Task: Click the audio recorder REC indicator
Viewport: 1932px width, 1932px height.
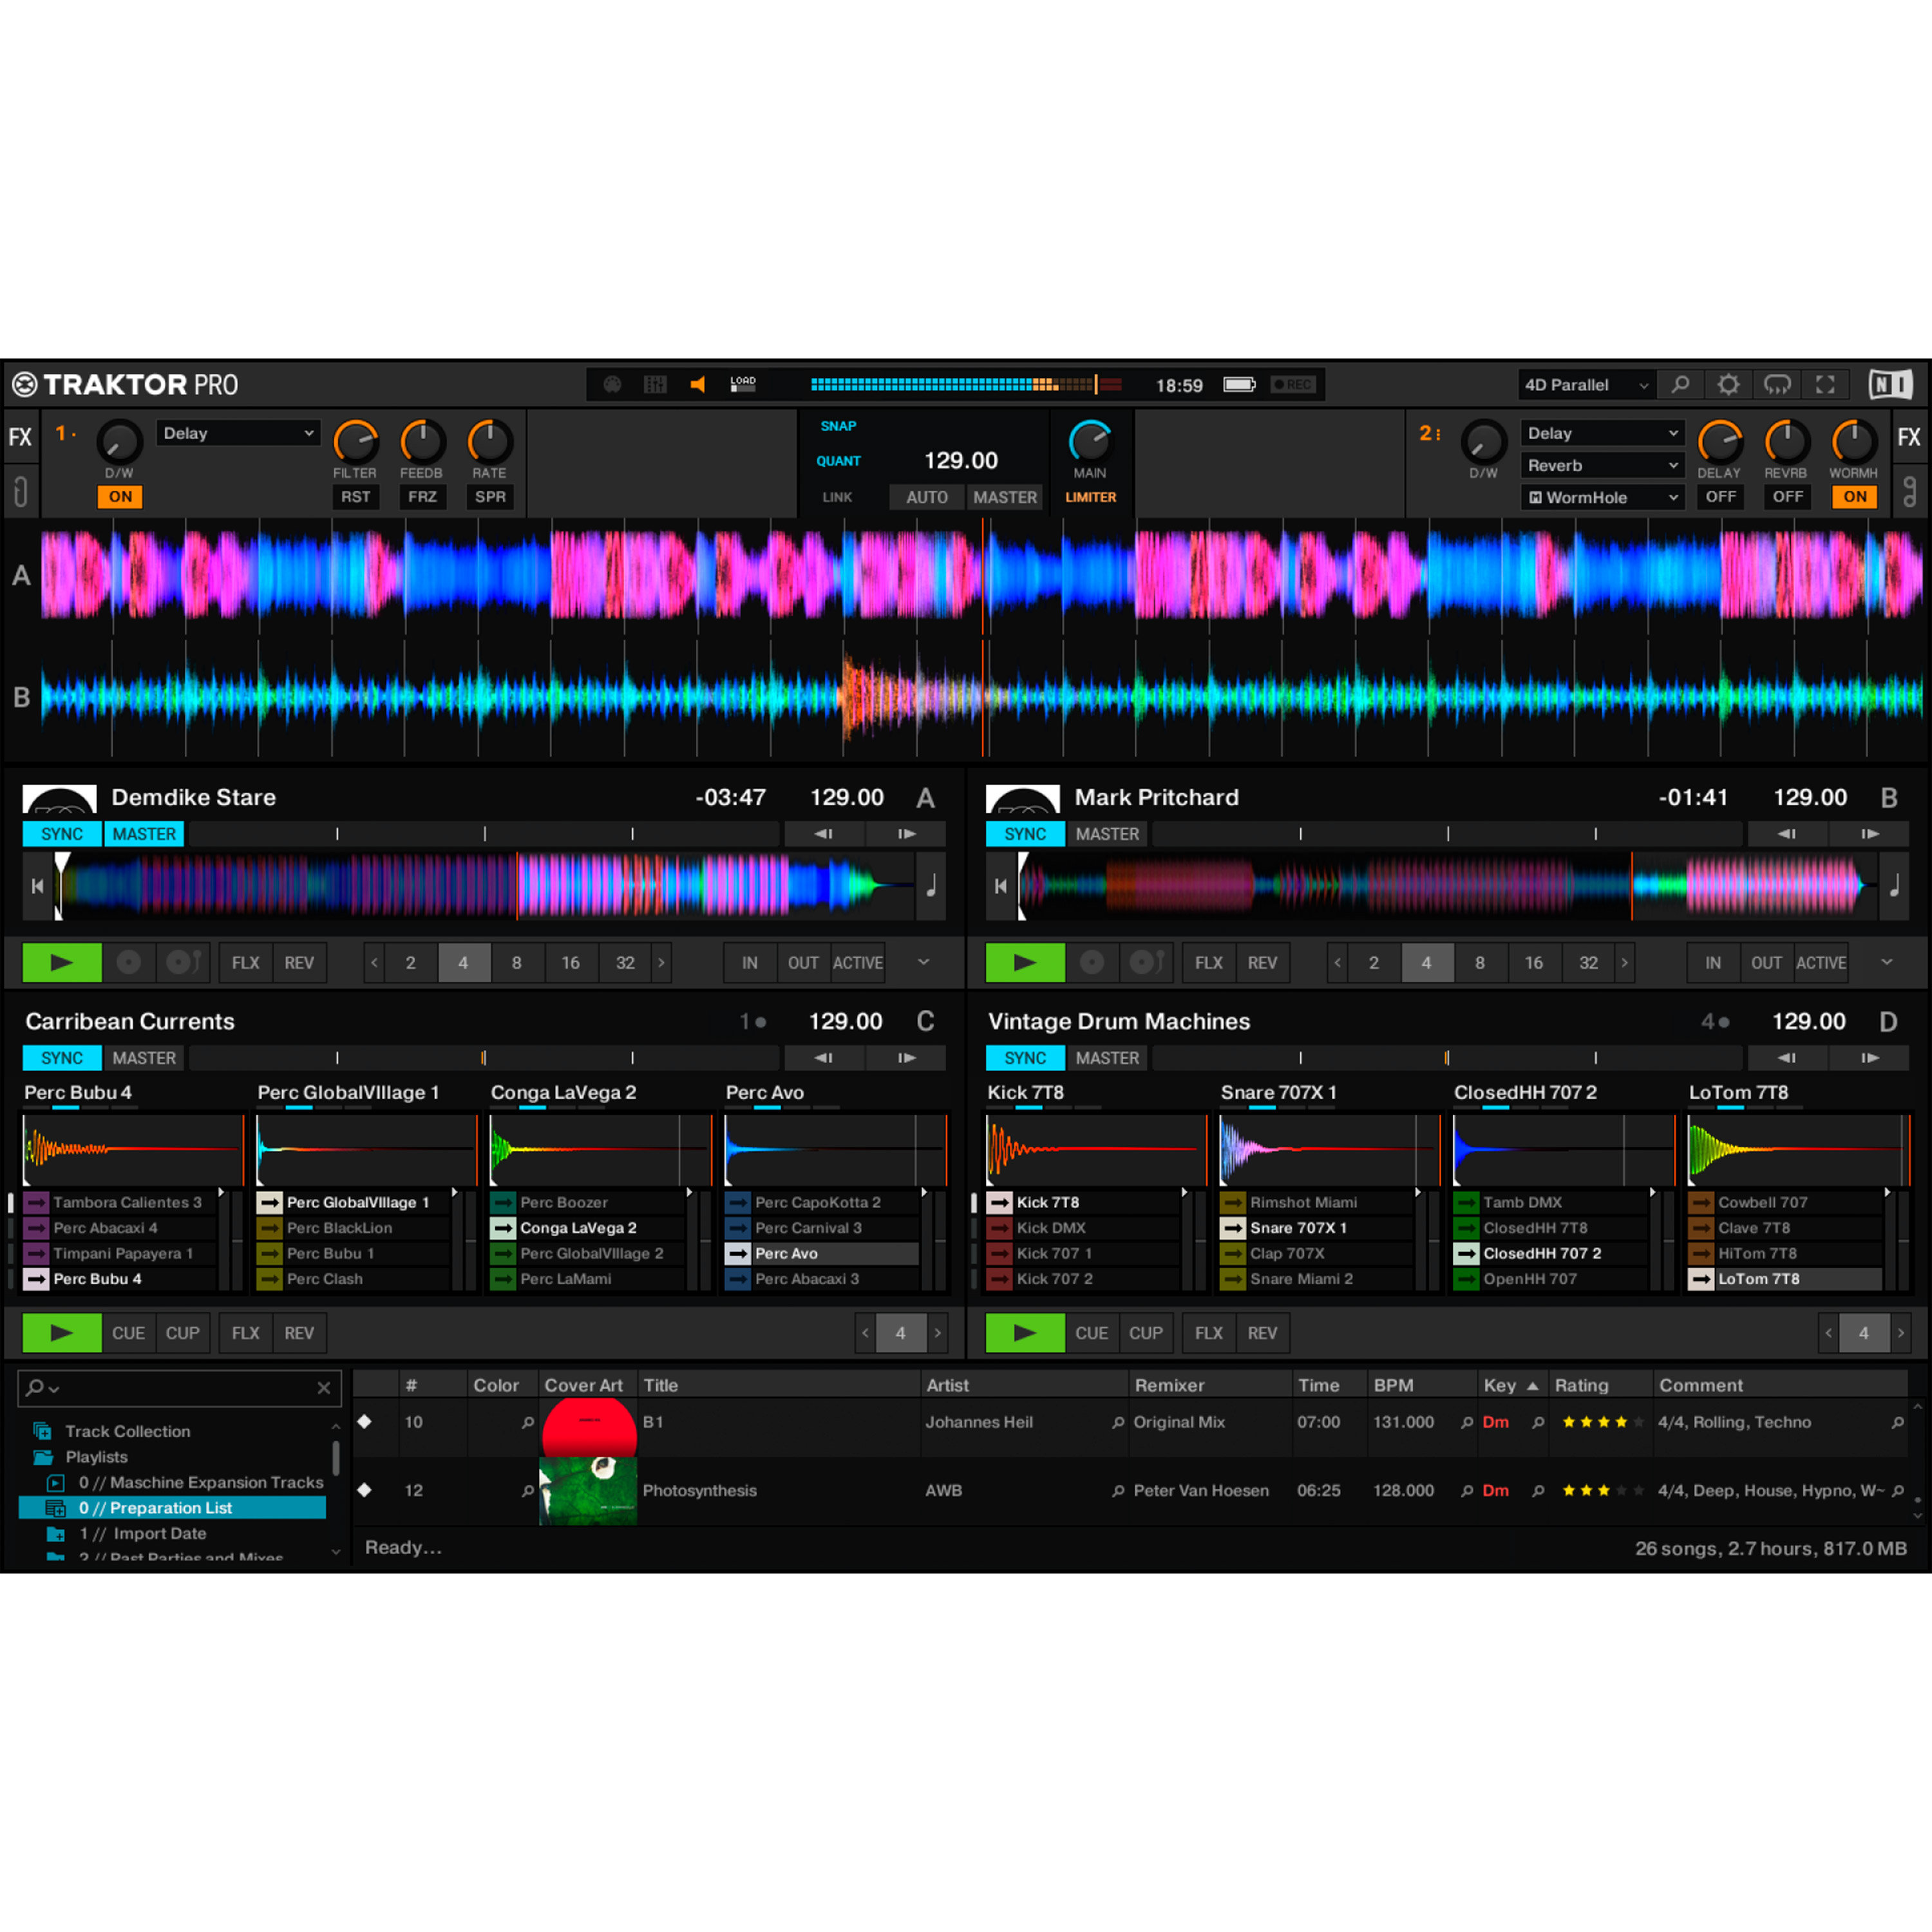Action: [x=1293, y=384]
